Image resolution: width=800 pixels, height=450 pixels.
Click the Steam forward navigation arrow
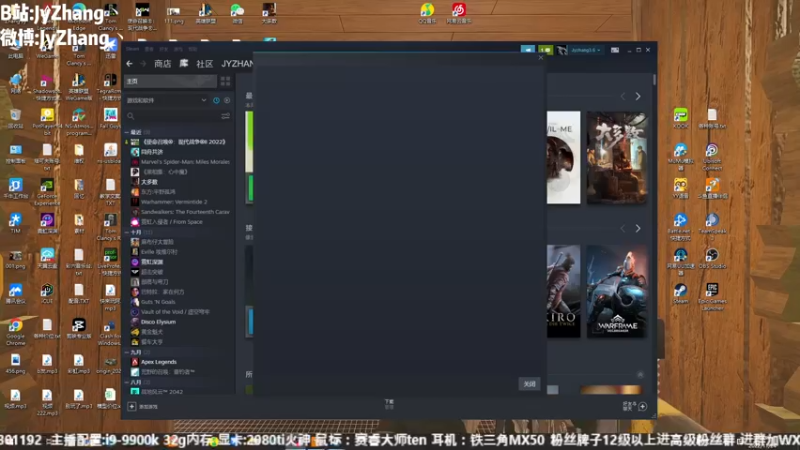tap(143, 64)
